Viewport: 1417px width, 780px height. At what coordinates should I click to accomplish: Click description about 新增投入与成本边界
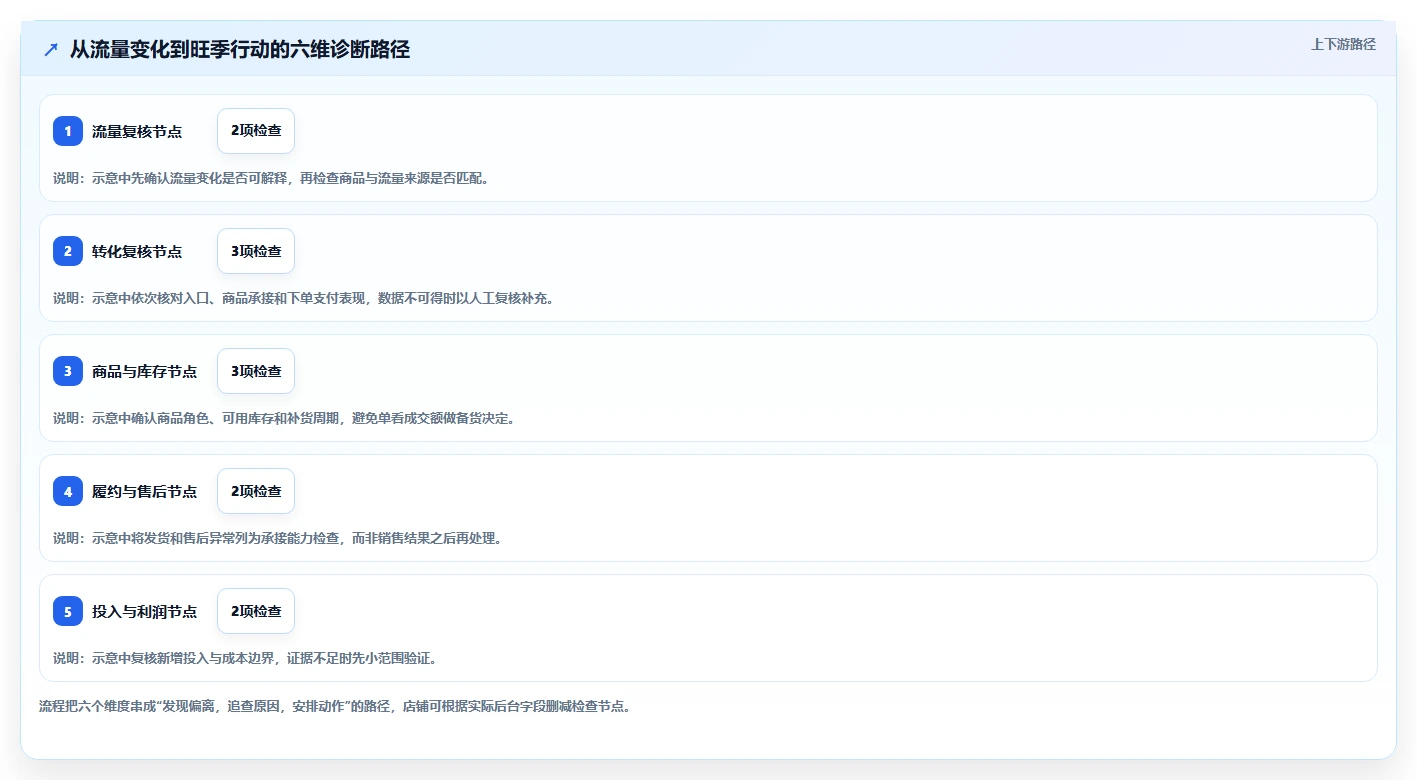245,658
